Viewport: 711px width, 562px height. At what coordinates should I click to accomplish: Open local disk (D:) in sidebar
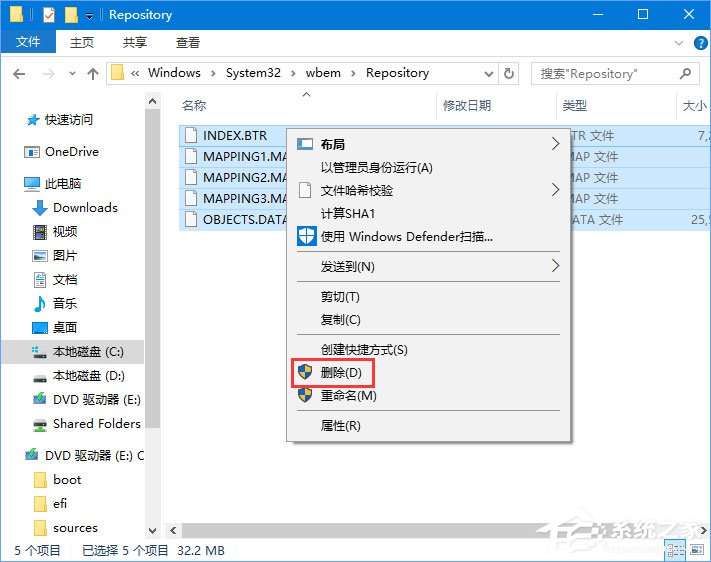[88, 376]
